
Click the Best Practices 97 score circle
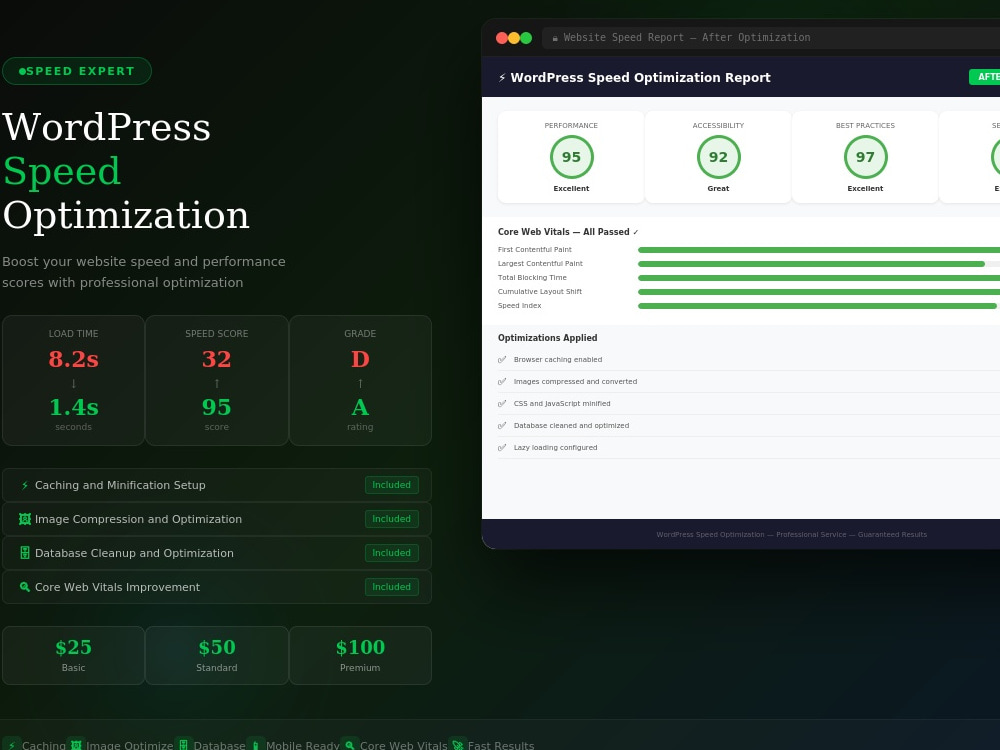coord(865,157)
